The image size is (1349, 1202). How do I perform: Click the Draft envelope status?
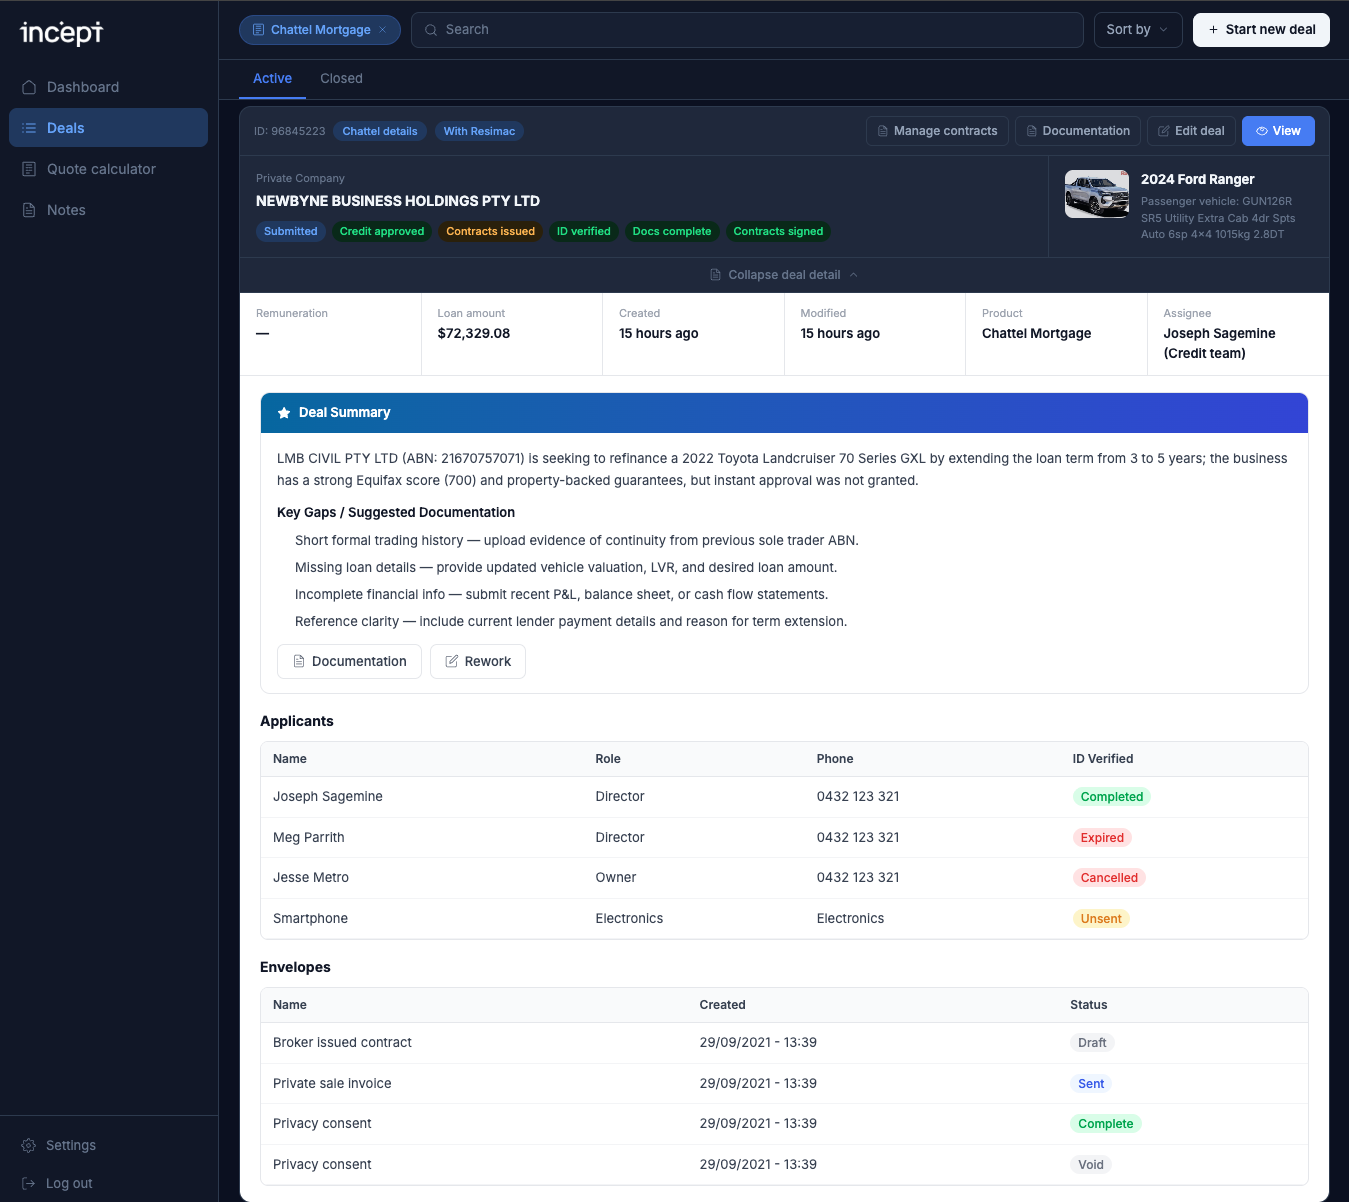point(1092,1043)
